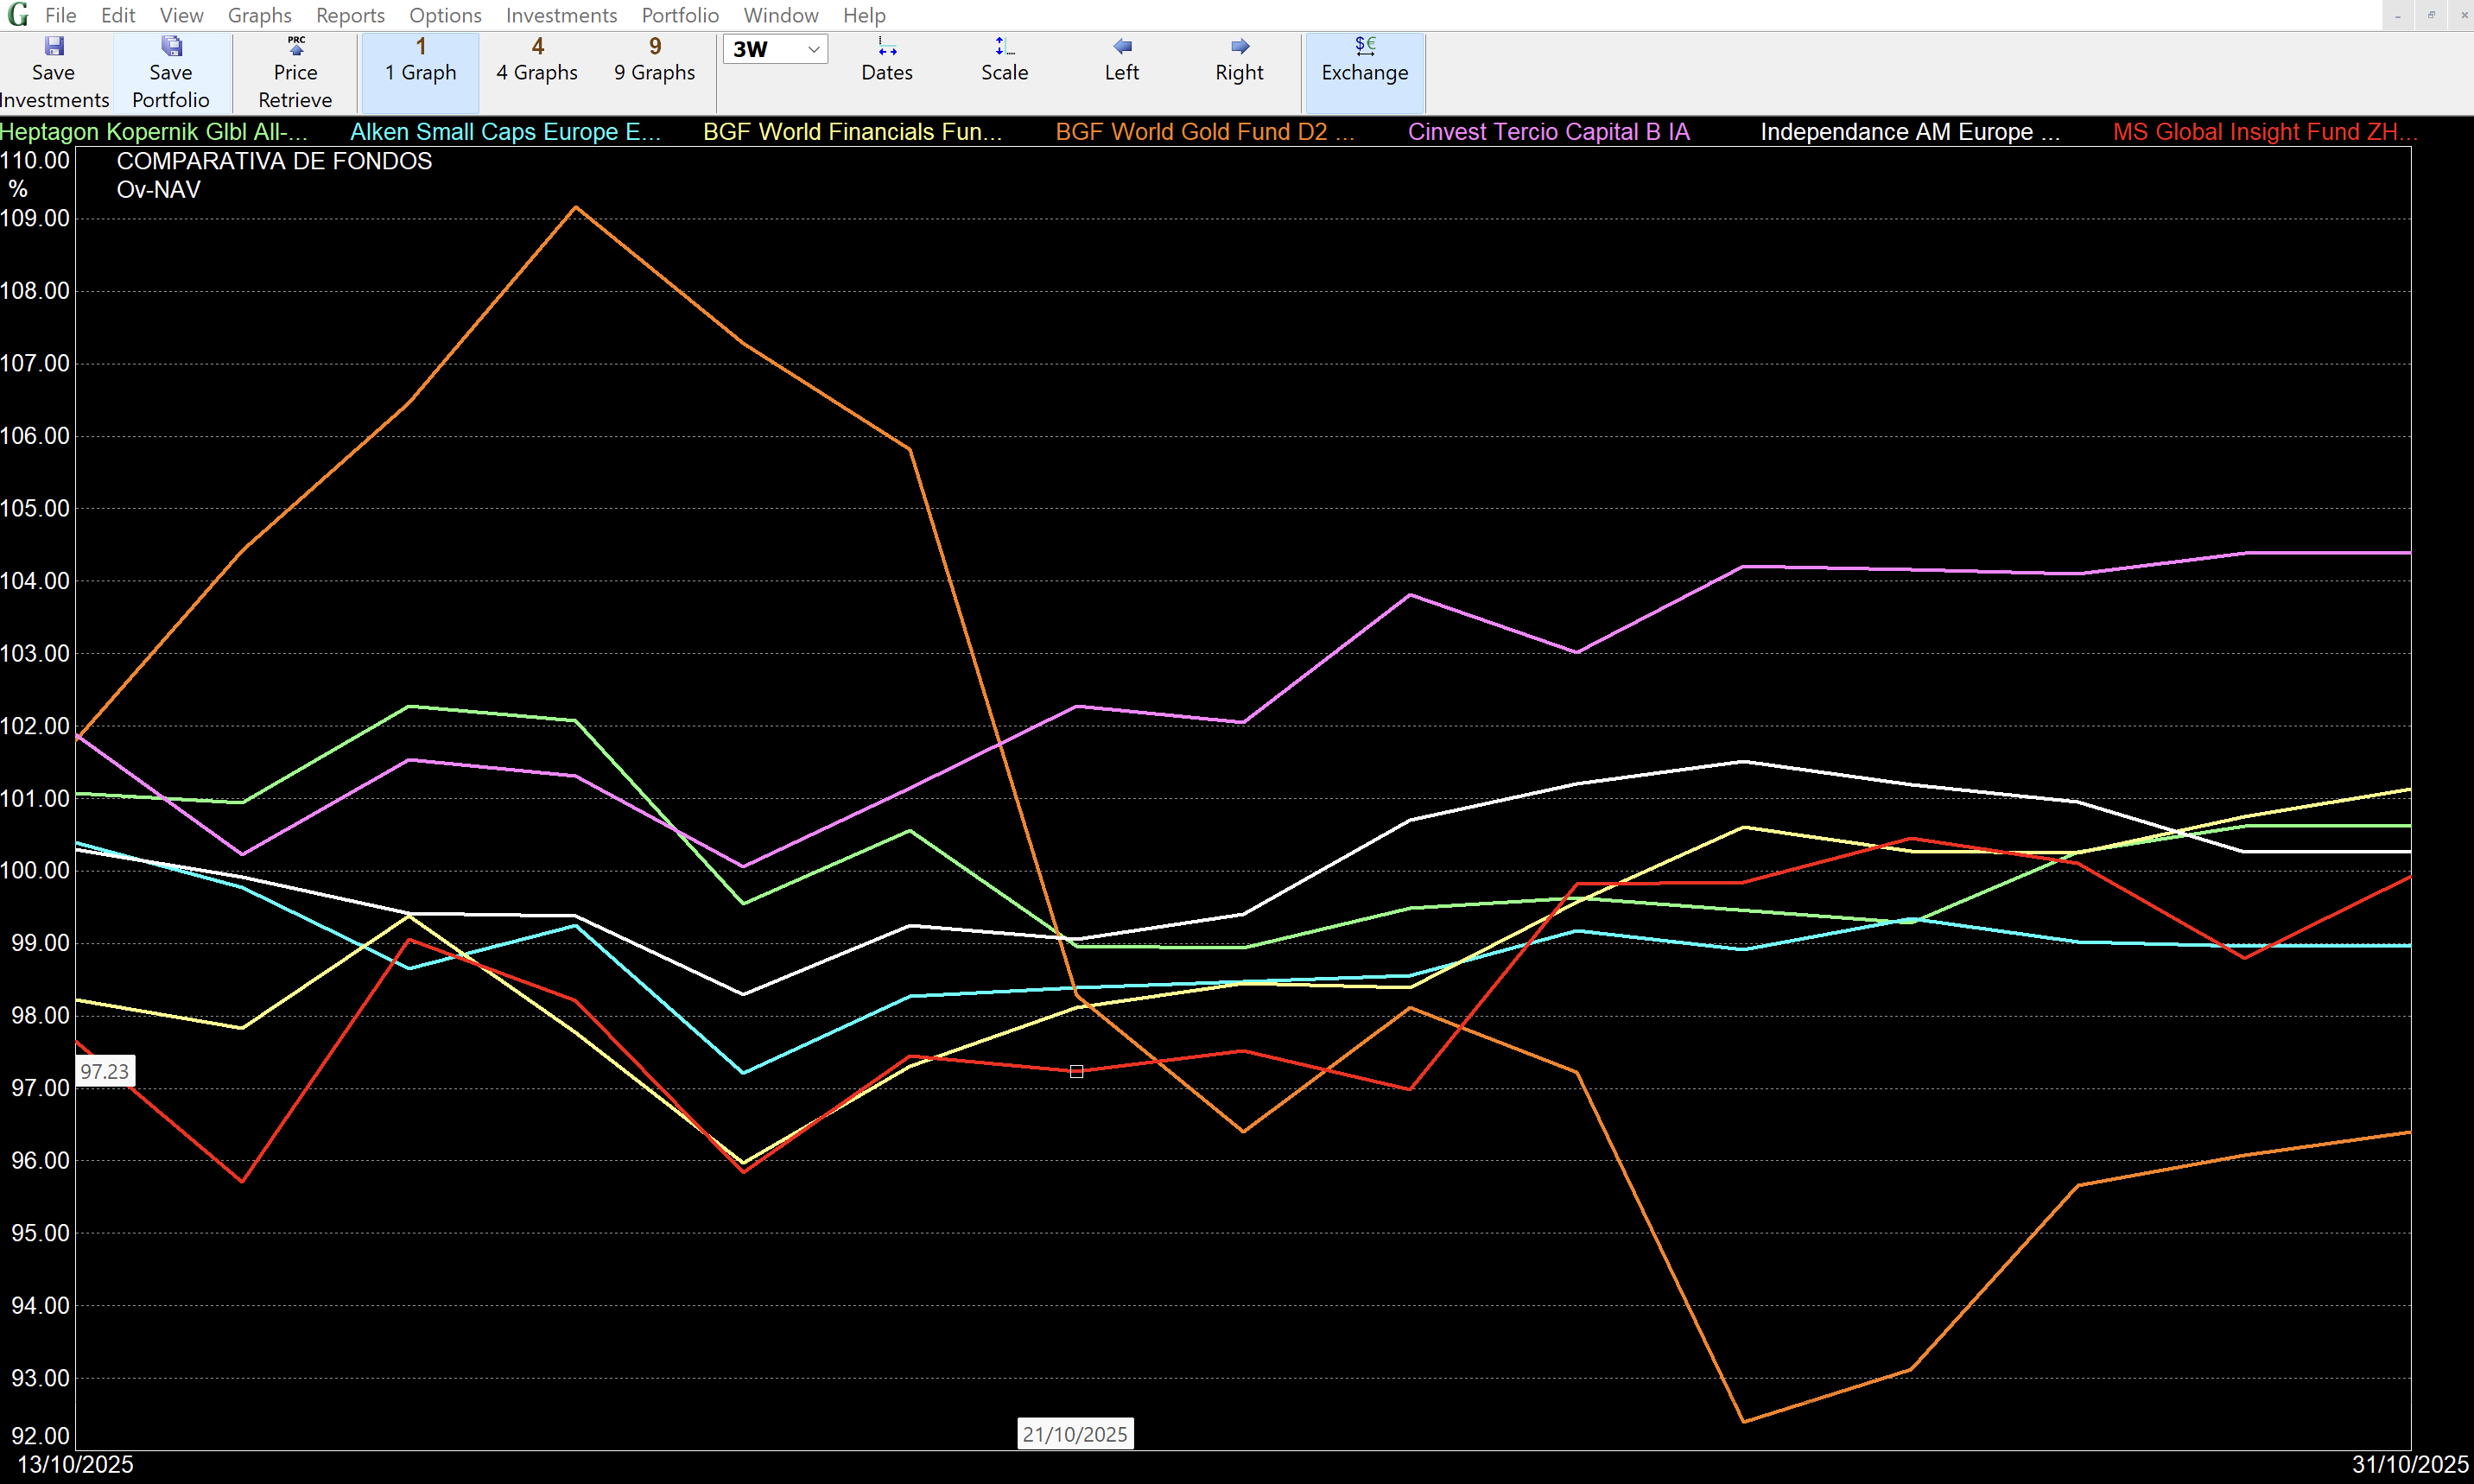Open the Reports menu
The height and width of the screenshot is (1484, 2474).
350,15
